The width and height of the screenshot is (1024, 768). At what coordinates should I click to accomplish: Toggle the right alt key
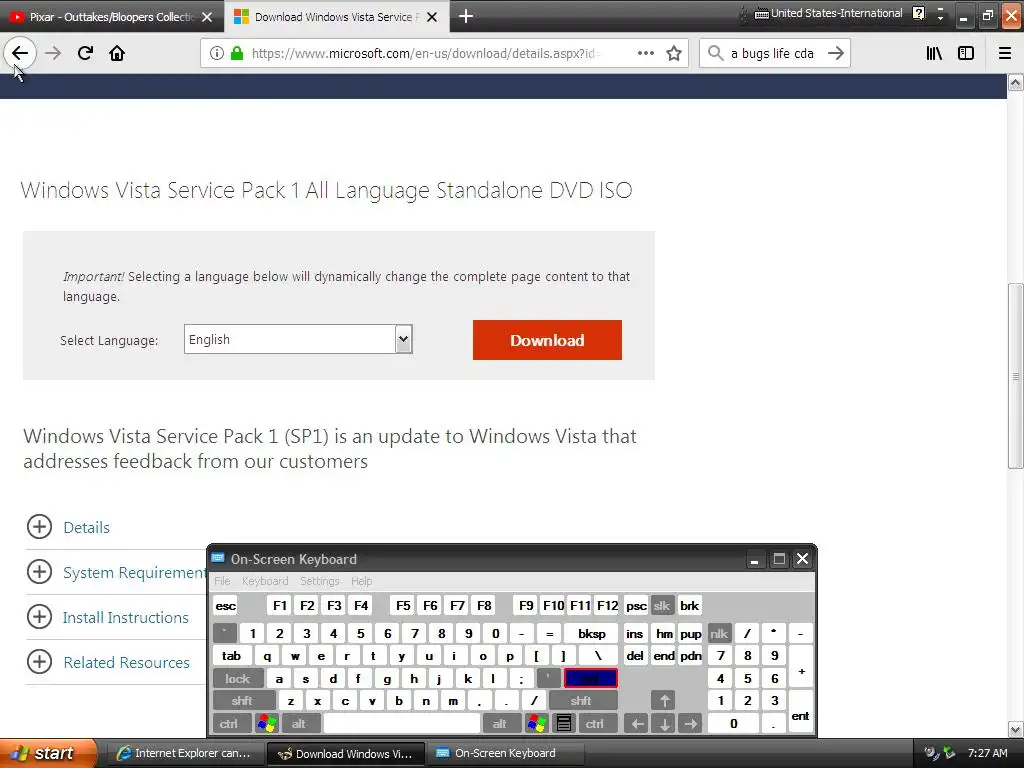tap(500, 723)
